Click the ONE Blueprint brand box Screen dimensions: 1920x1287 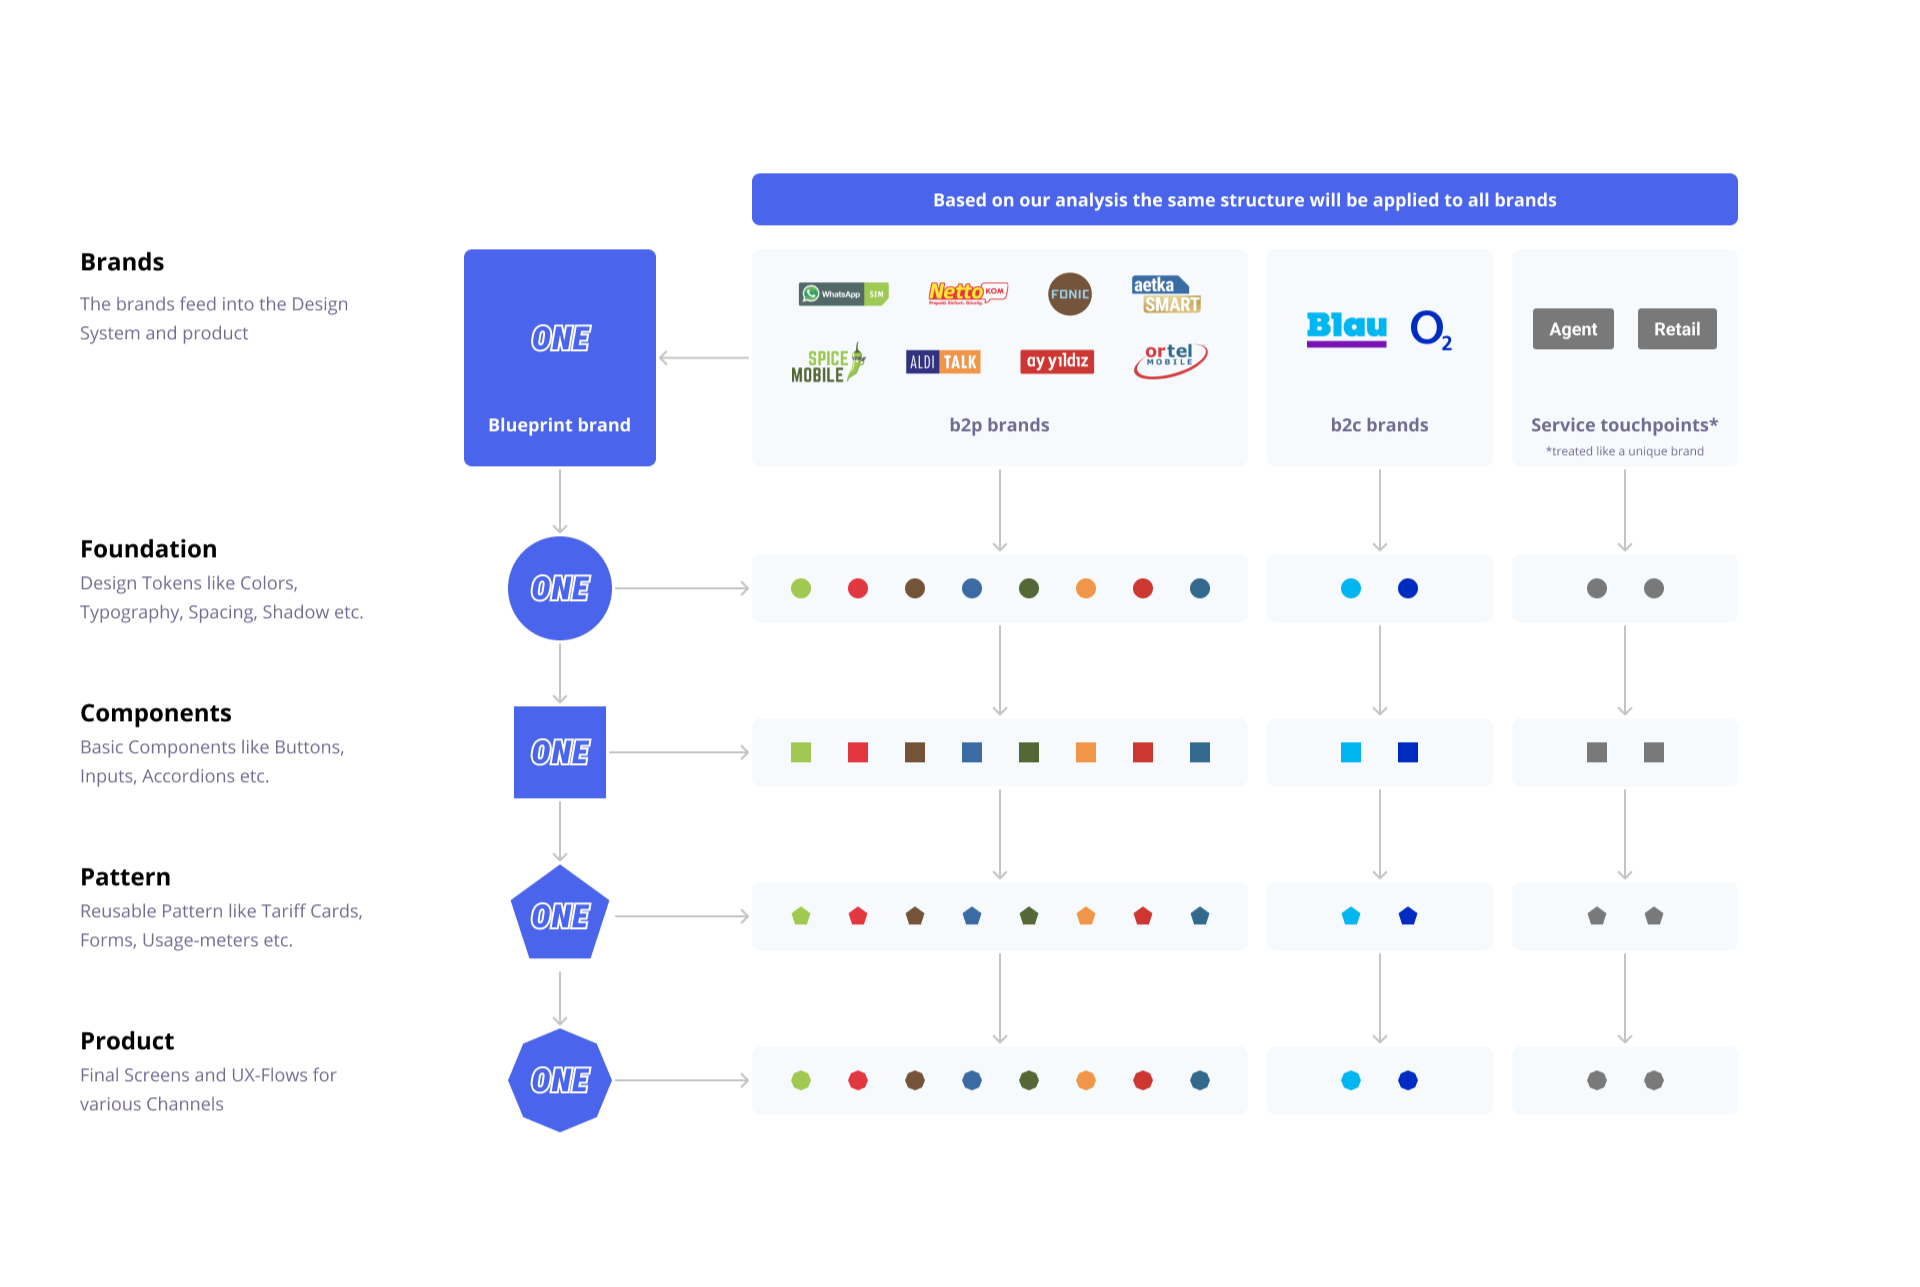click(x=559, y=357)
